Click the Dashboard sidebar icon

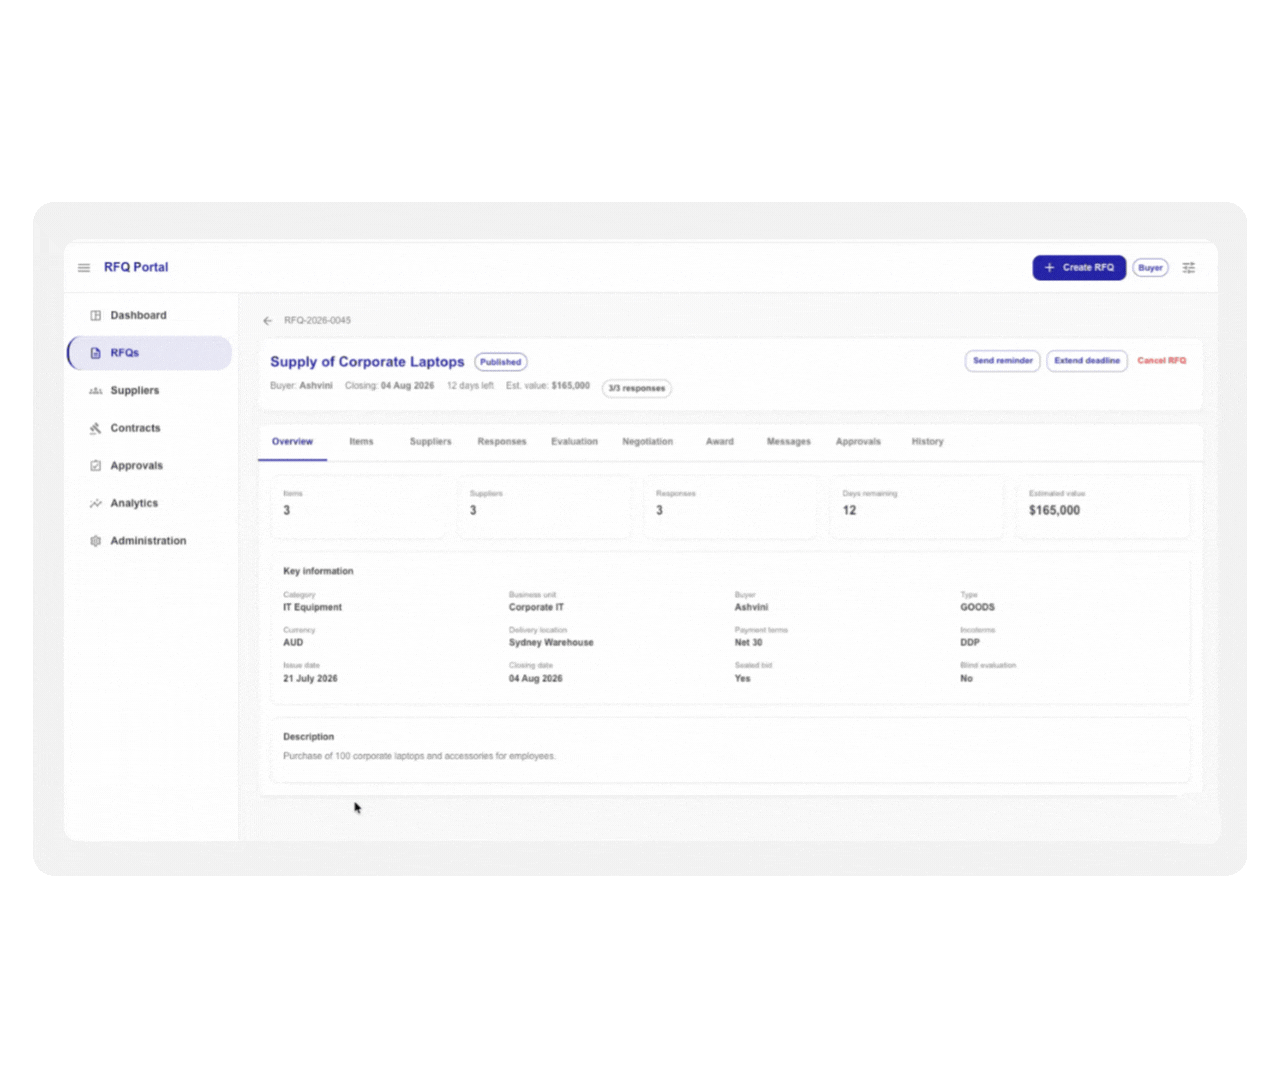tap(96, 316)
